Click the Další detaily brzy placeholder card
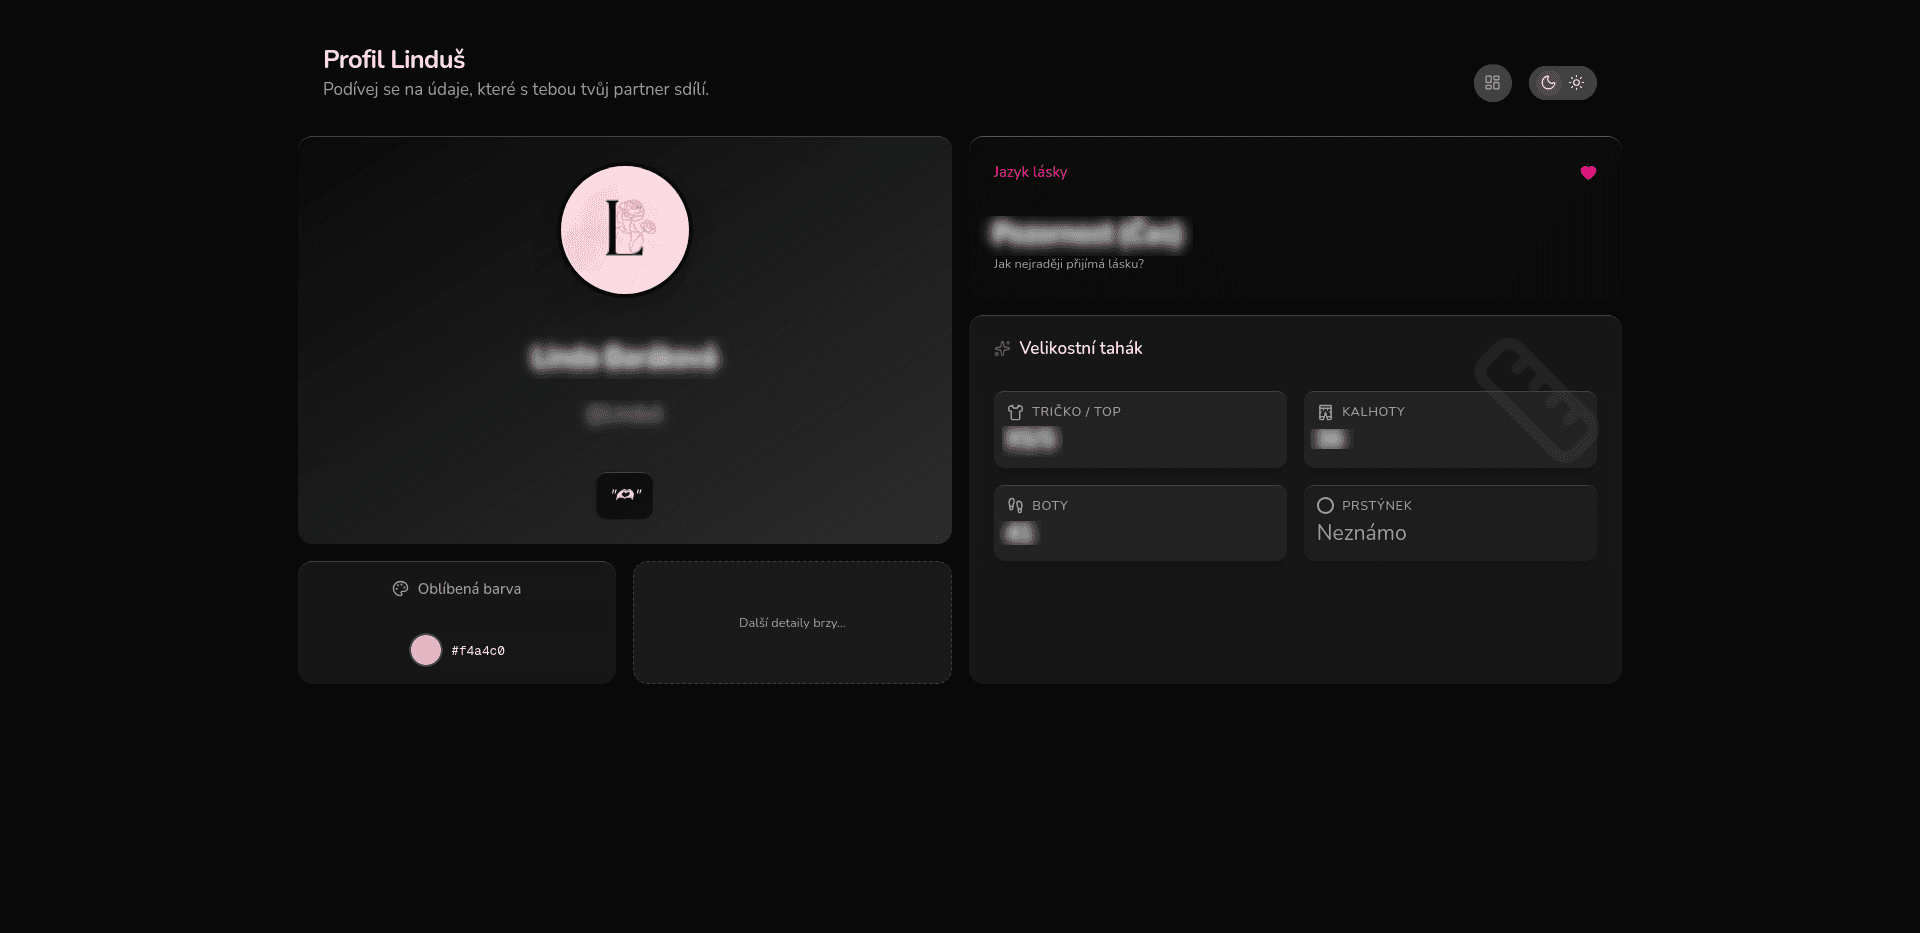Viewport: 1920px width, 933px height. point(792,622)
